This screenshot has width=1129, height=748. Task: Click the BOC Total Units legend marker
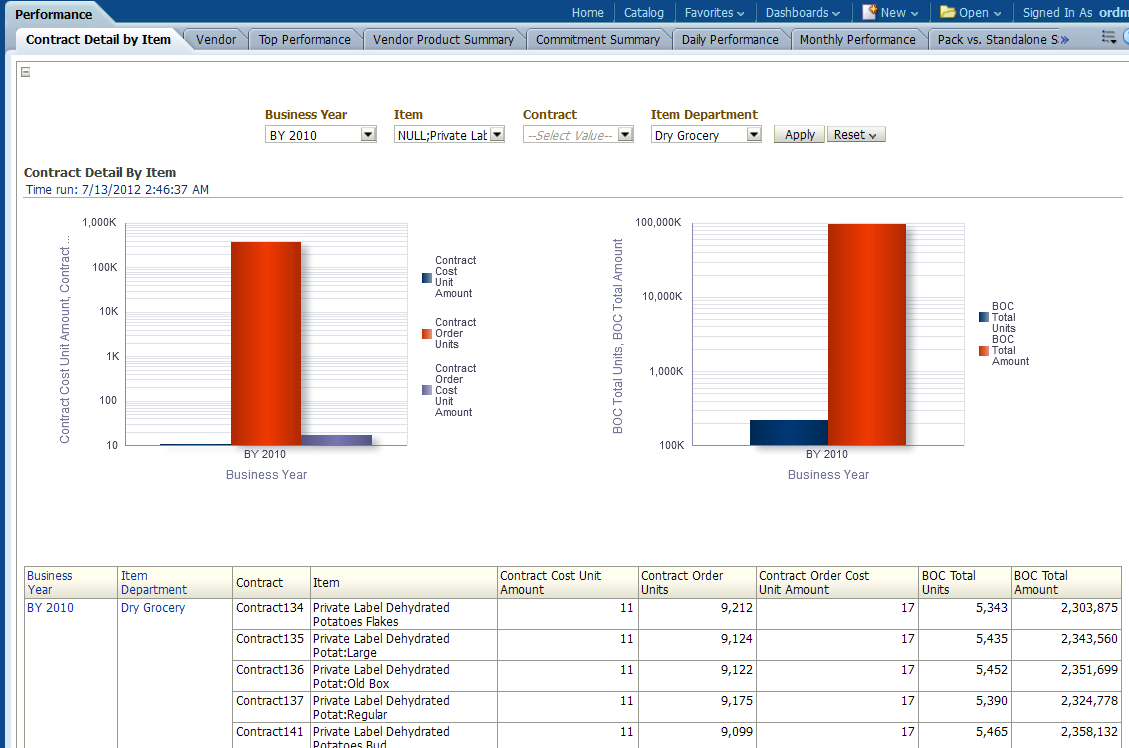click(x=984, y=317)
